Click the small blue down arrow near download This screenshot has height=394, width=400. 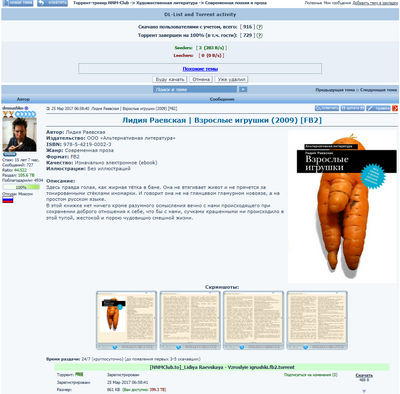click(364, 391)
